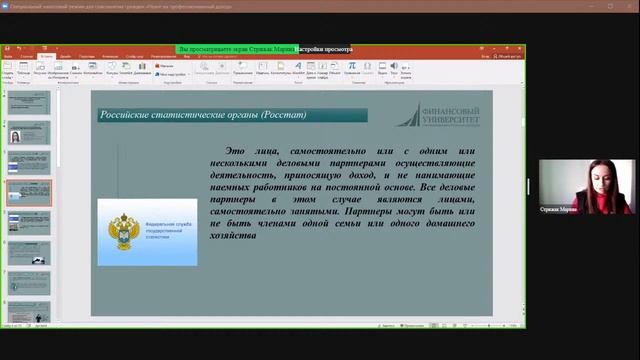Click the Chart icon in ribbon

(x=142, y=69)
